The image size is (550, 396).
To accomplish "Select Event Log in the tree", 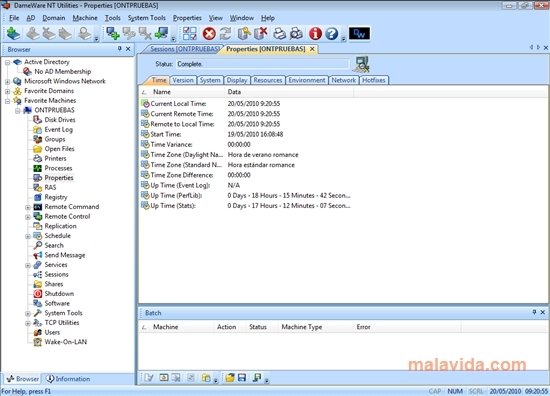I will 59,129.
